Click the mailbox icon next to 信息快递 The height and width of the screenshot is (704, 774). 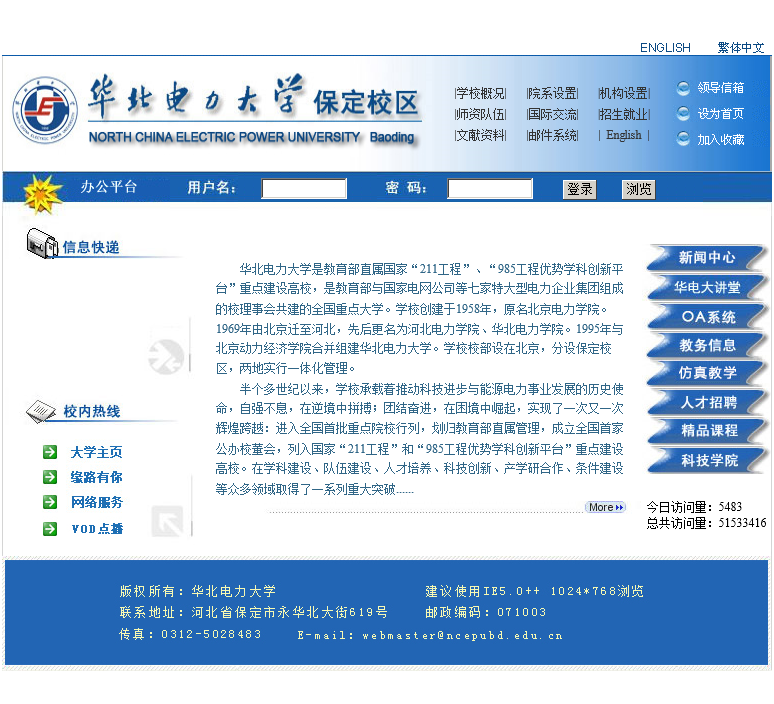(x=42, y=243)
